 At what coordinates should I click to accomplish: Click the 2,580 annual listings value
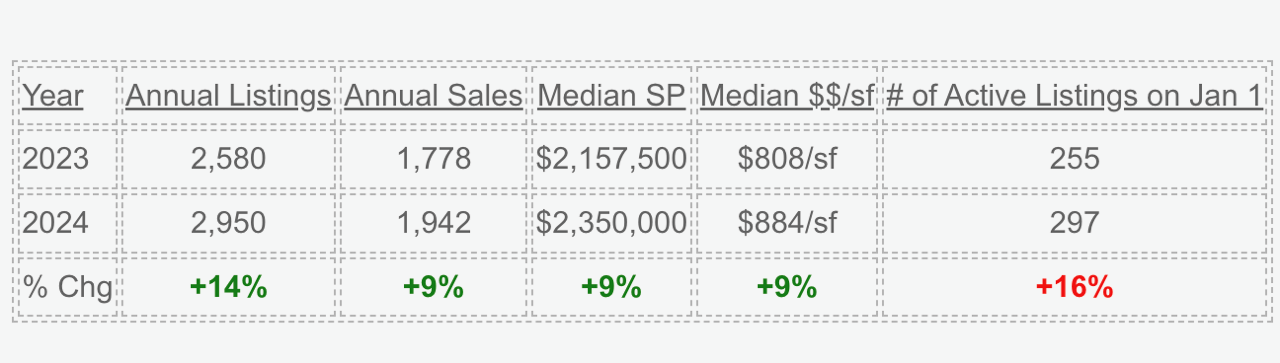228,159
